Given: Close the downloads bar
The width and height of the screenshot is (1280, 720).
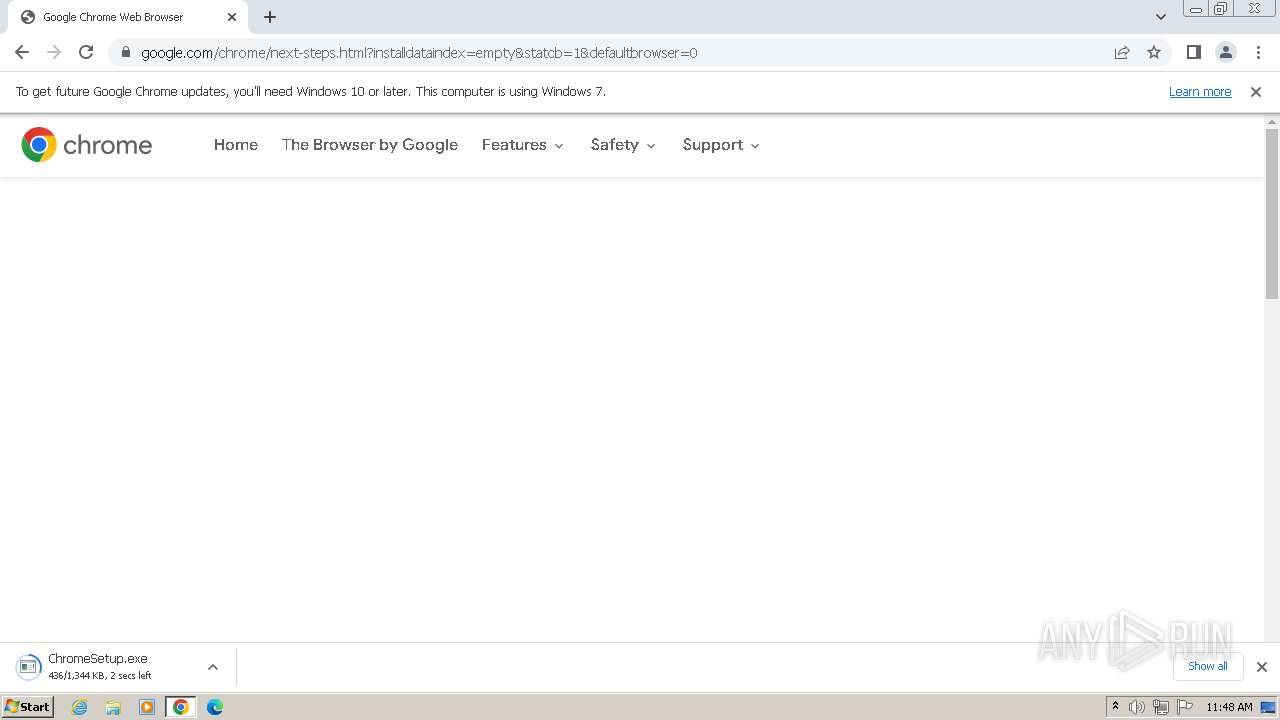Looking at the screenshot, I should tap(1261, 667).
